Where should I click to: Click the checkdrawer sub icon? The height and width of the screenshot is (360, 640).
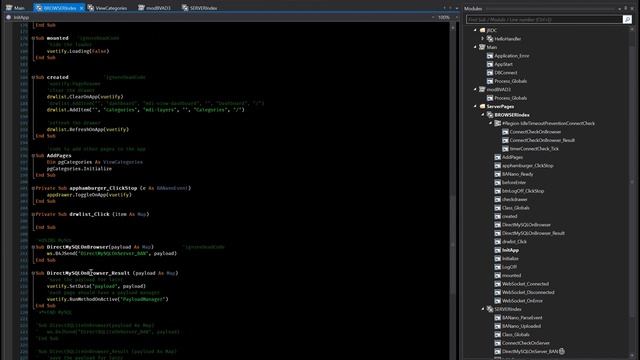click(498, 199)
